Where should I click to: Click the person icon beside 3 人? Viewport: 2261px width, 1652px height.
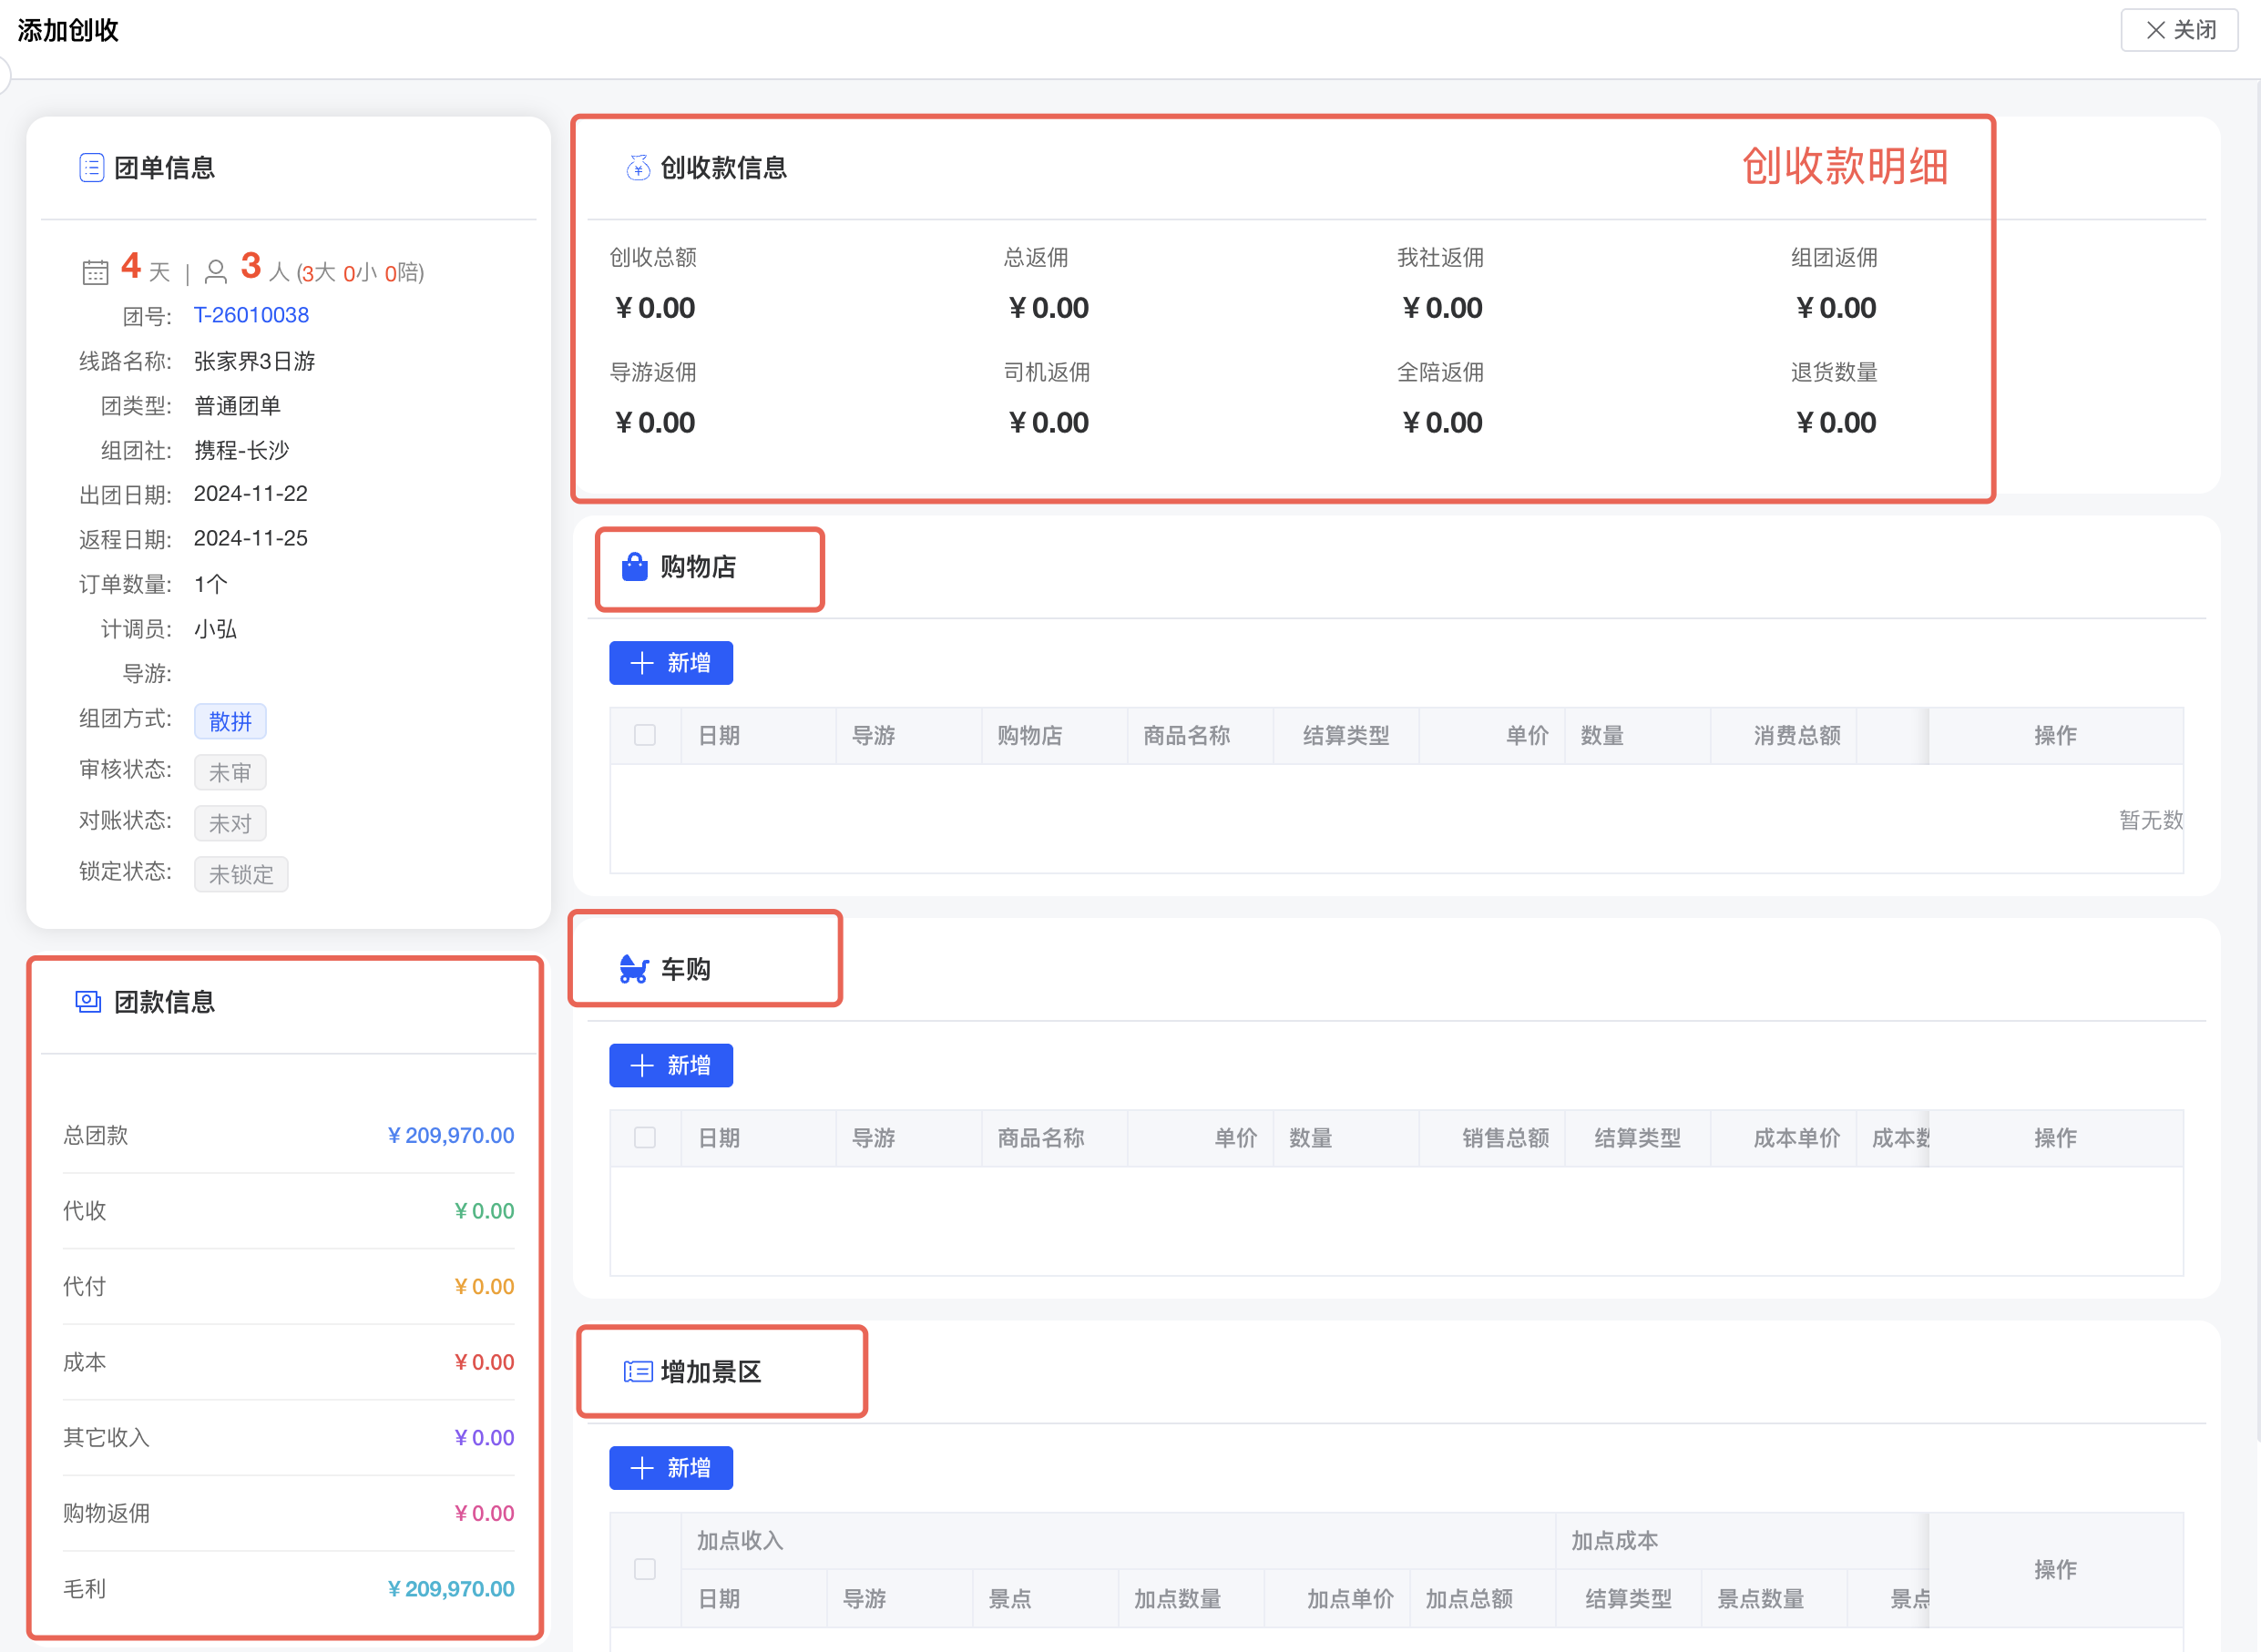pyautogui.click(x=215, y=272)
